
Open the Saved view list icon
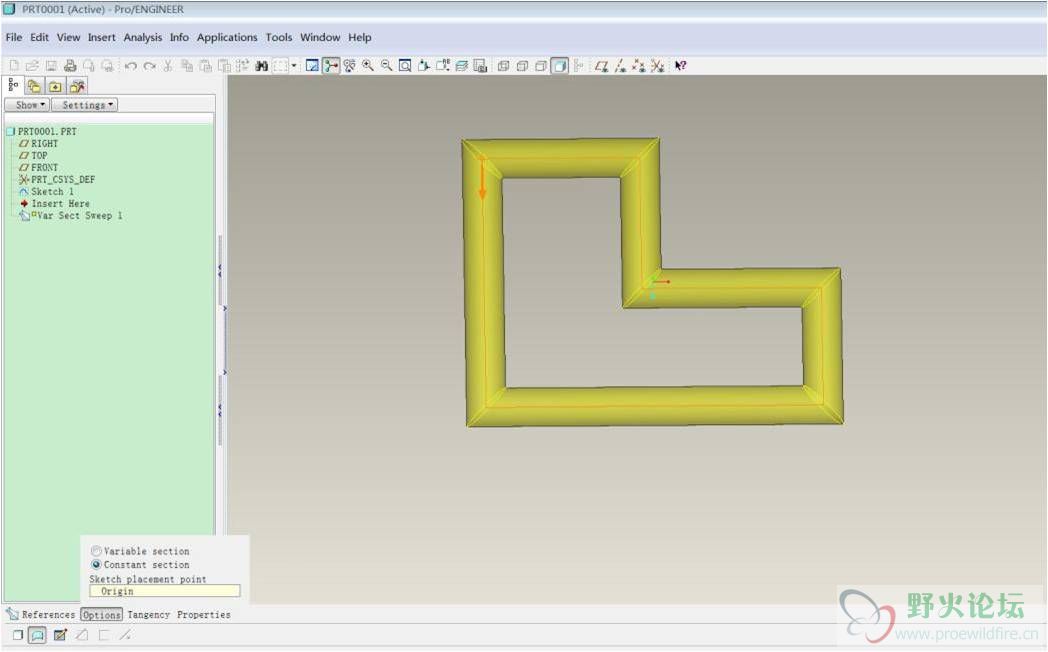click(442, 65)
